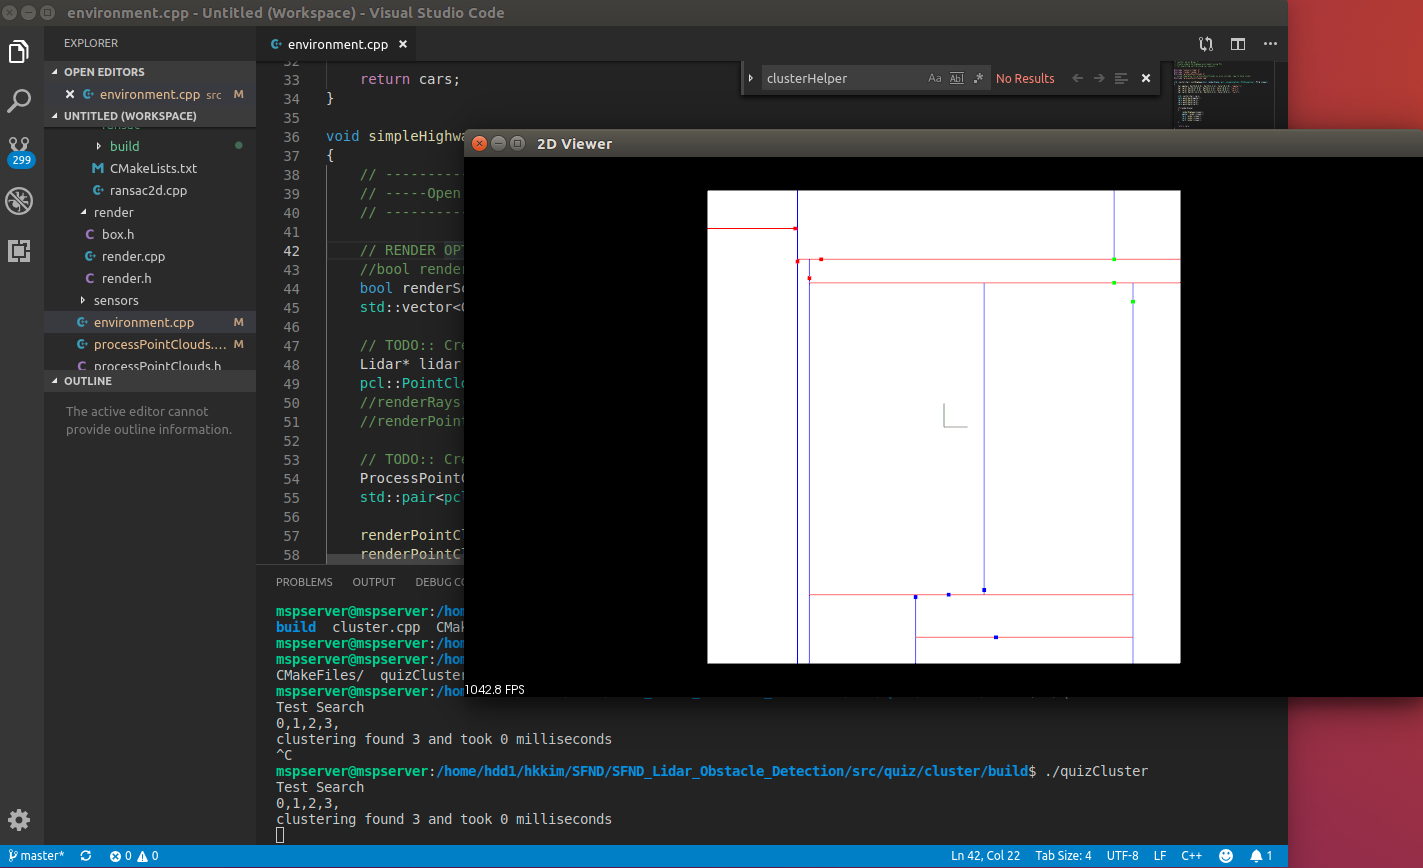
Task: Open the Debug view icon
Action: [x=20, y=201]
